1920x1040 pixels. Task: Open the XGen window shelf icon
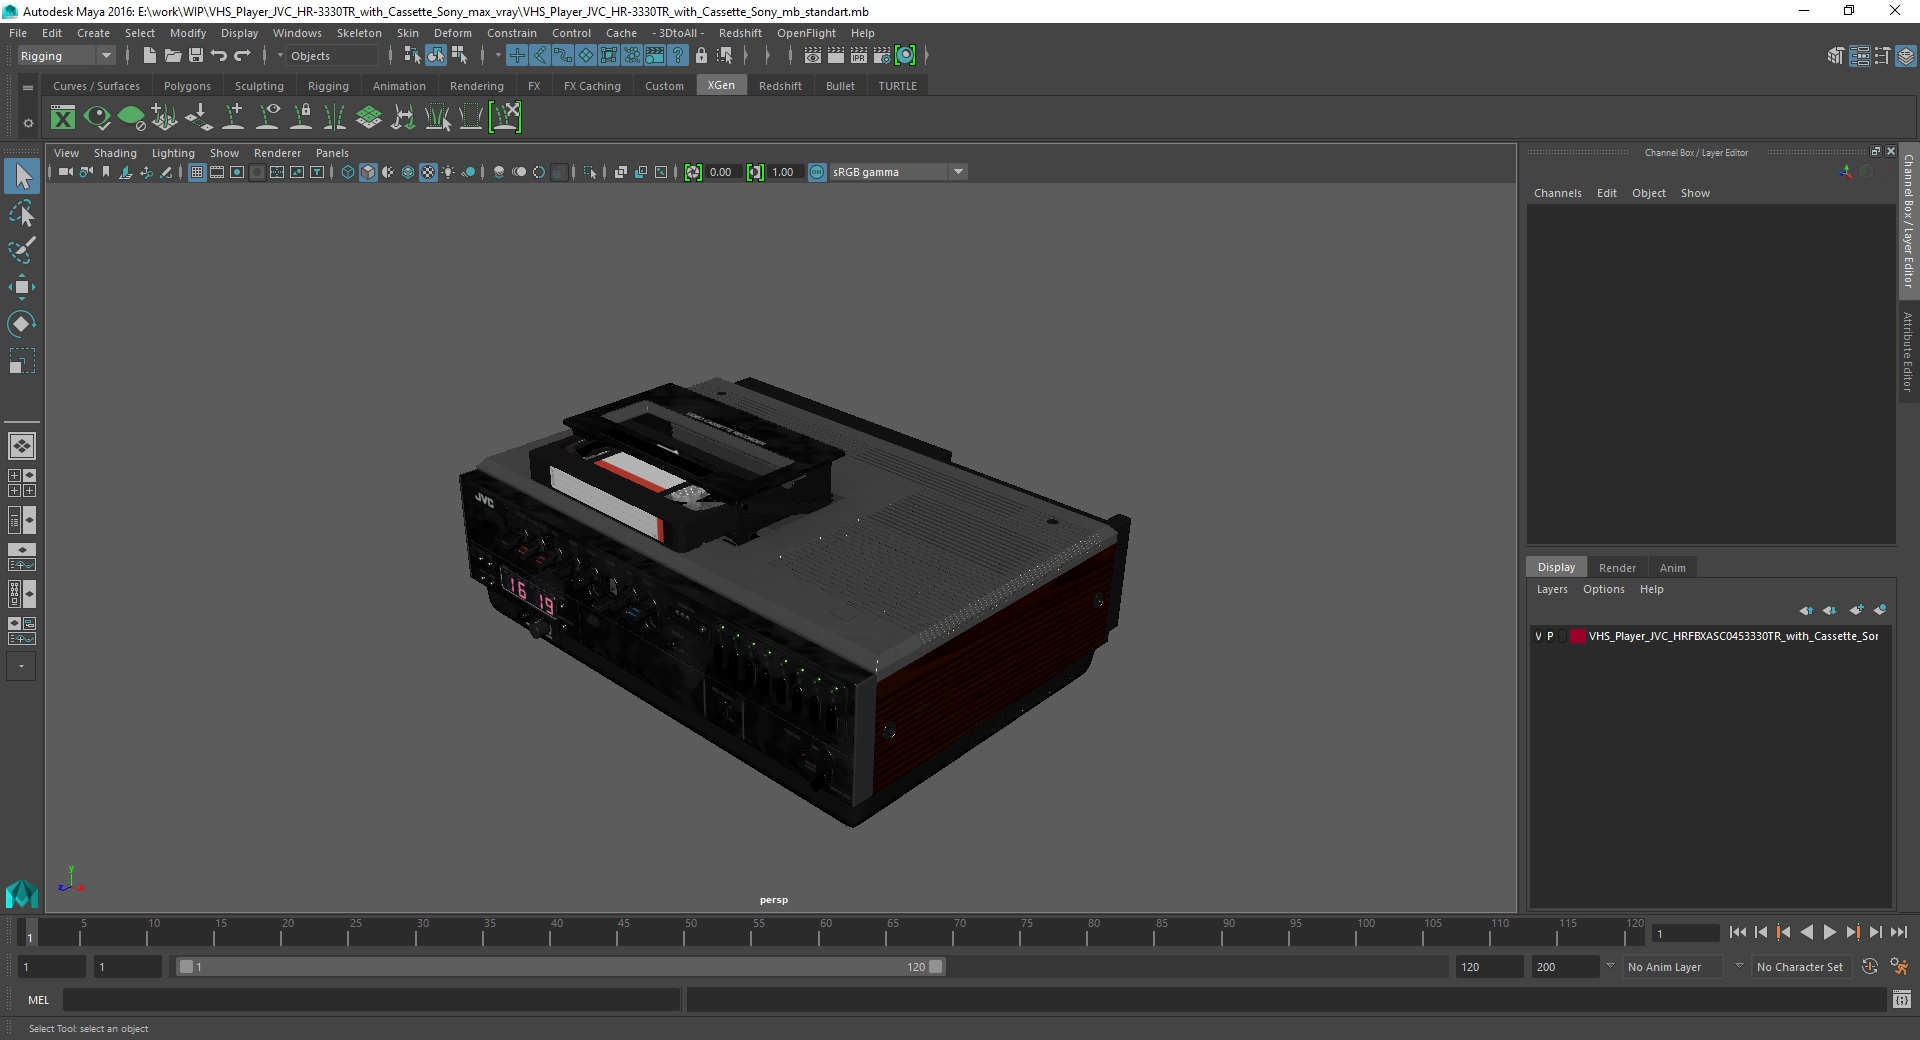tap(63, 118)
